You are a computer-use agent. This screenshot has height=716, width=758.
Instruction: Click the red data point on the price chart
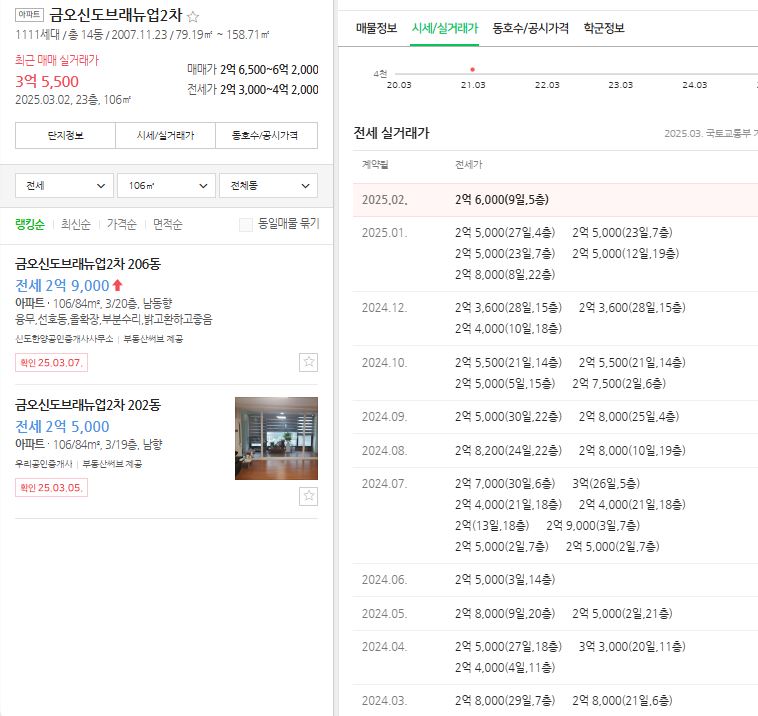[472, 70]
